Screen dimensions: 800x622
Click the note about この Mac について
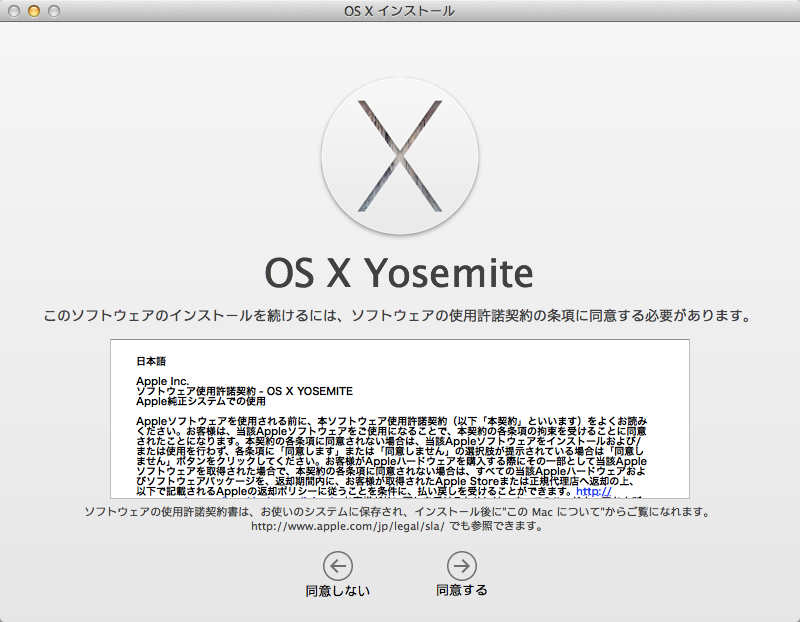pyautogui.click(x=397, y=512)
